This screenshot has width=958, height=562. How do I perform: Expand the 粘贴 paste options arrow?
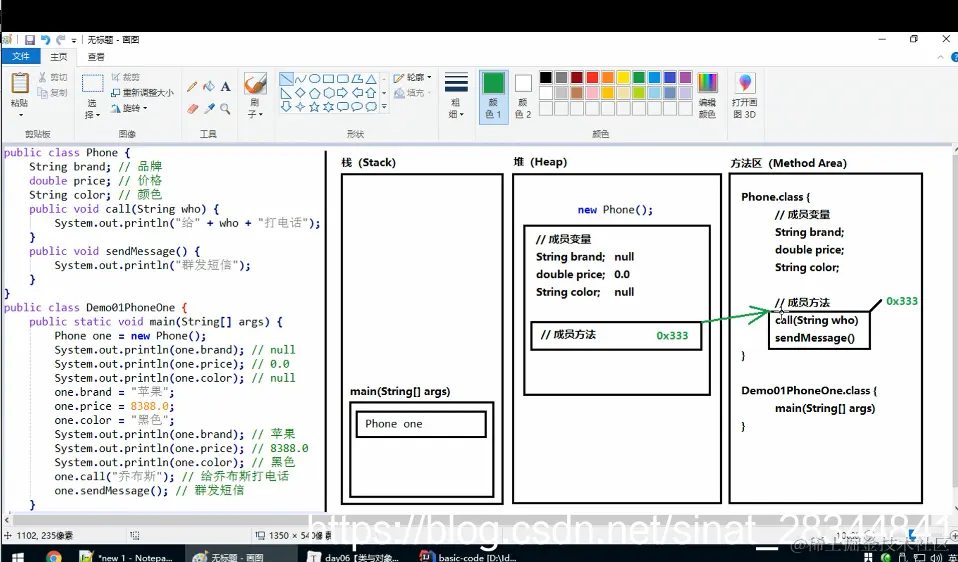click(20, 115)
